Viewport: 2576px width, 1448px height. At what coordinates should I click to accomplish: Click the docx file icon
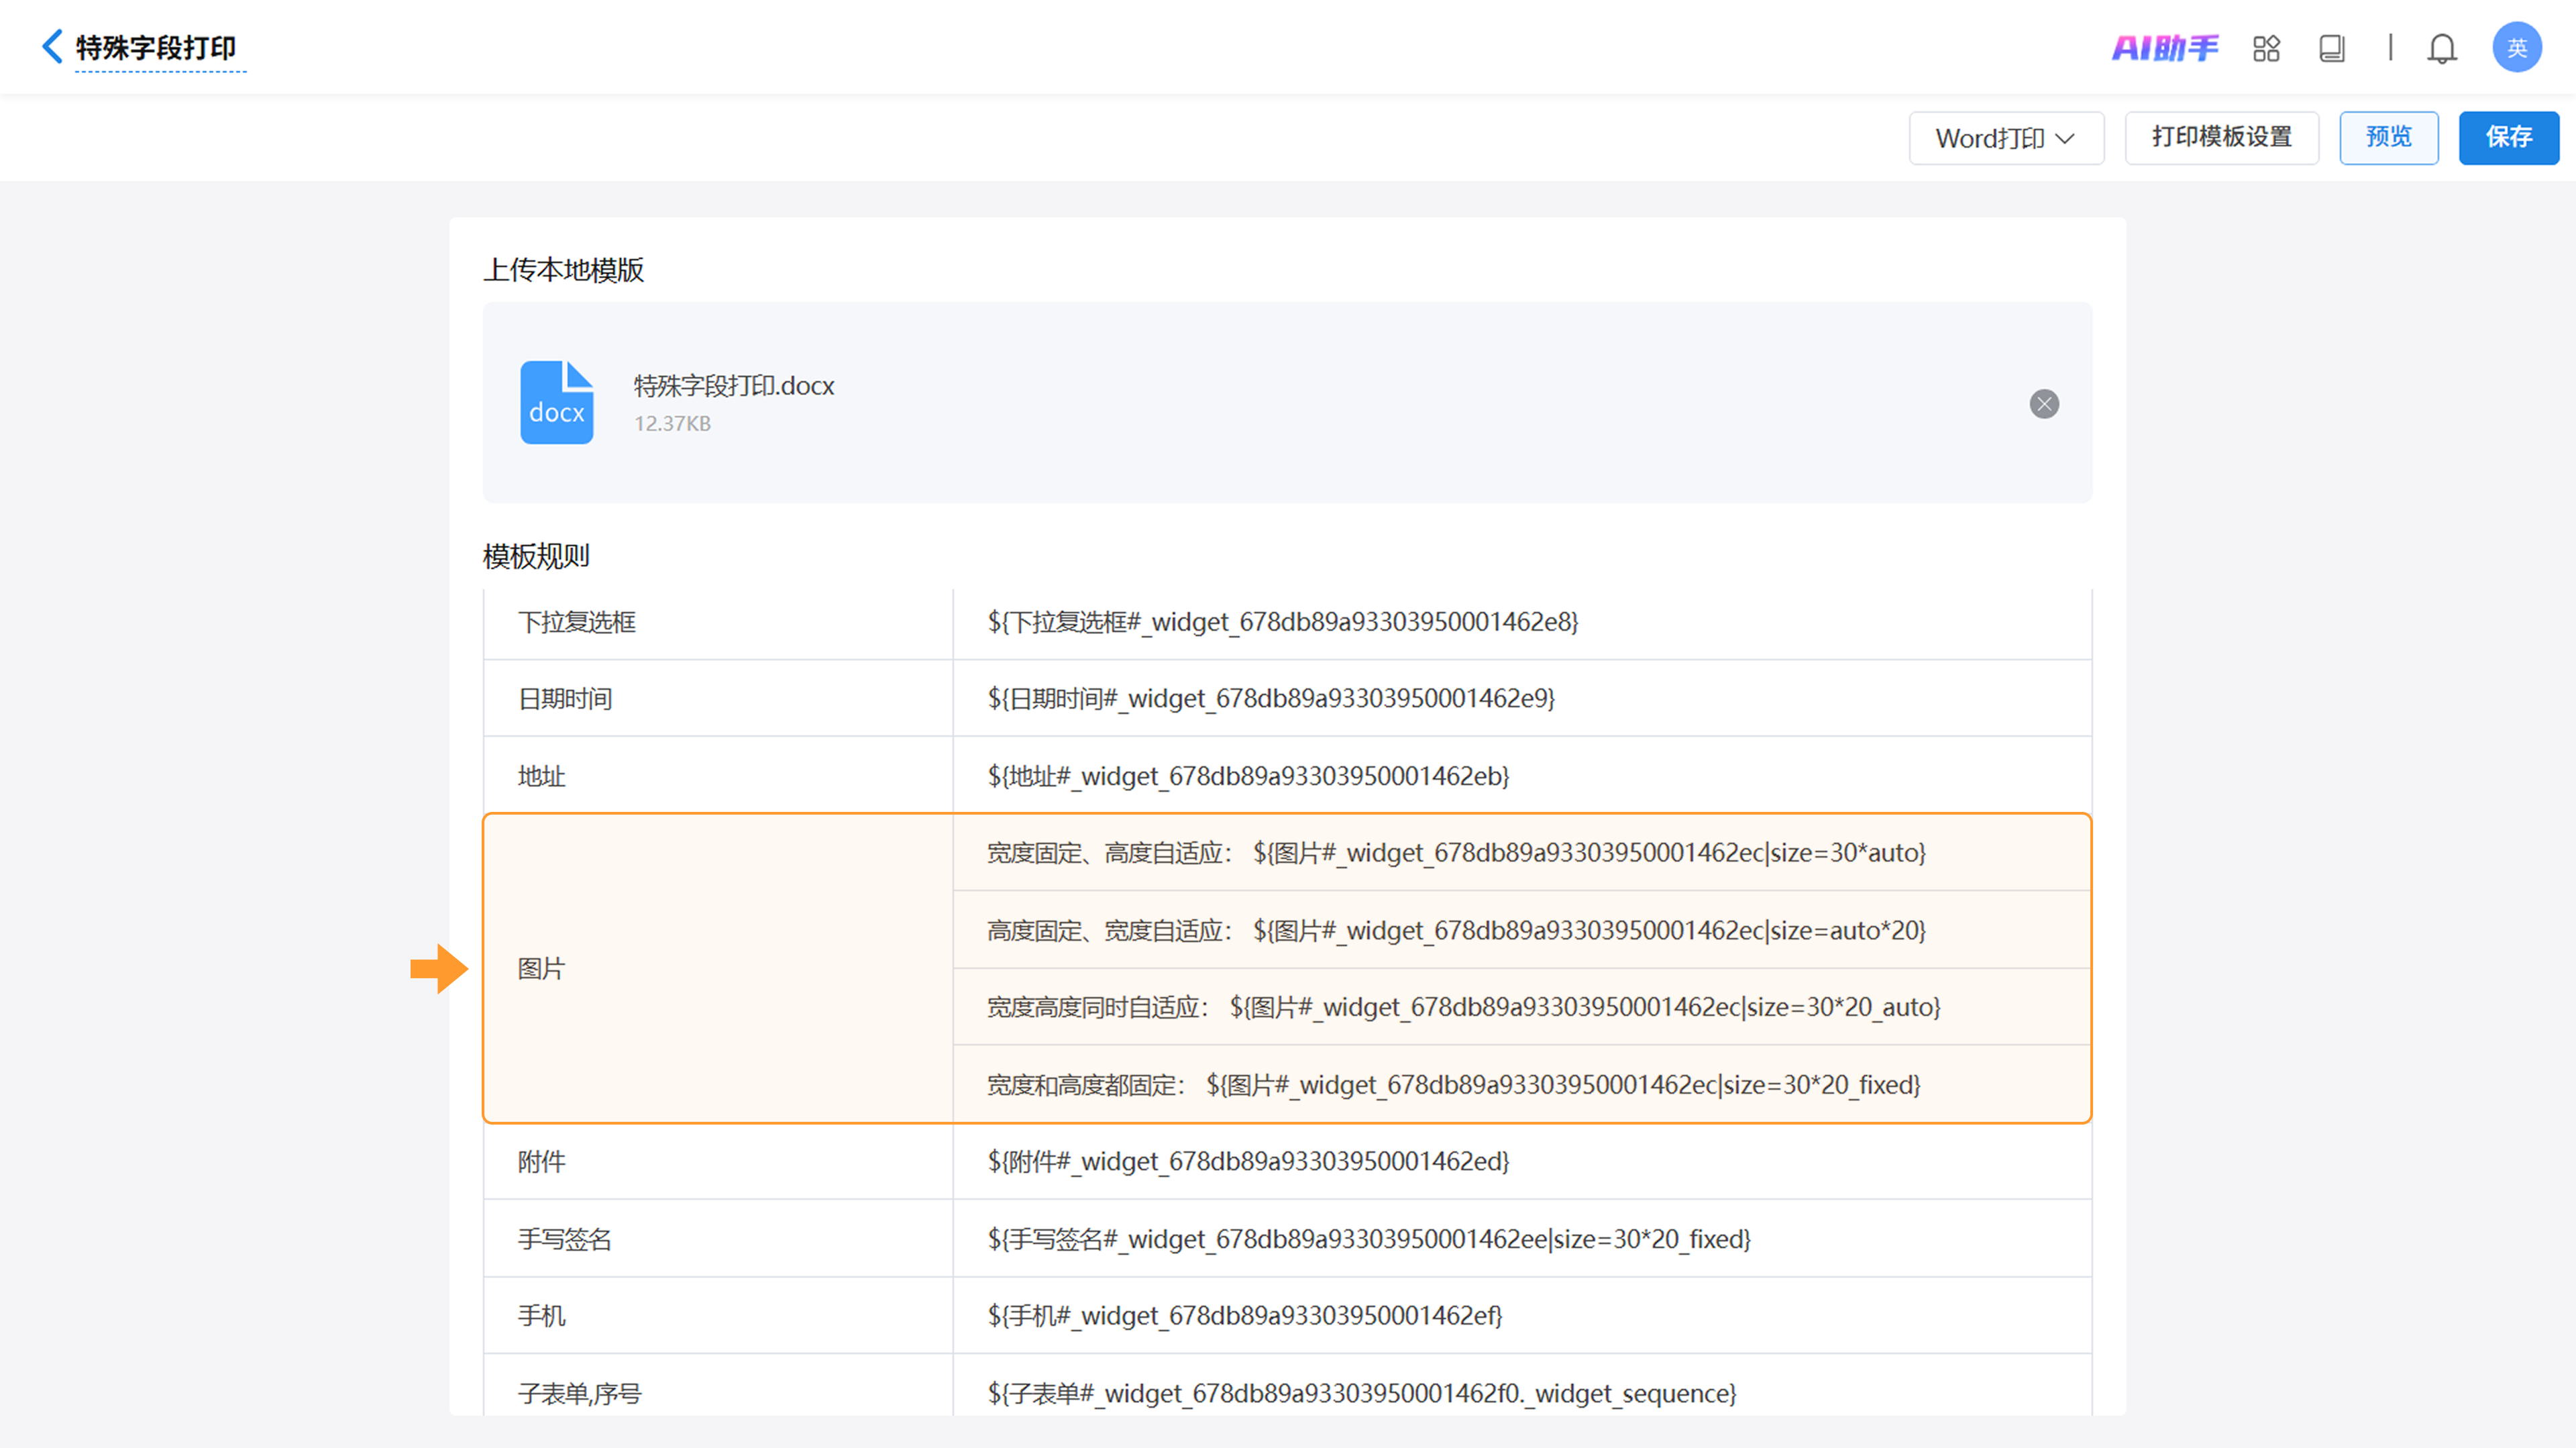tap(556, 402)
